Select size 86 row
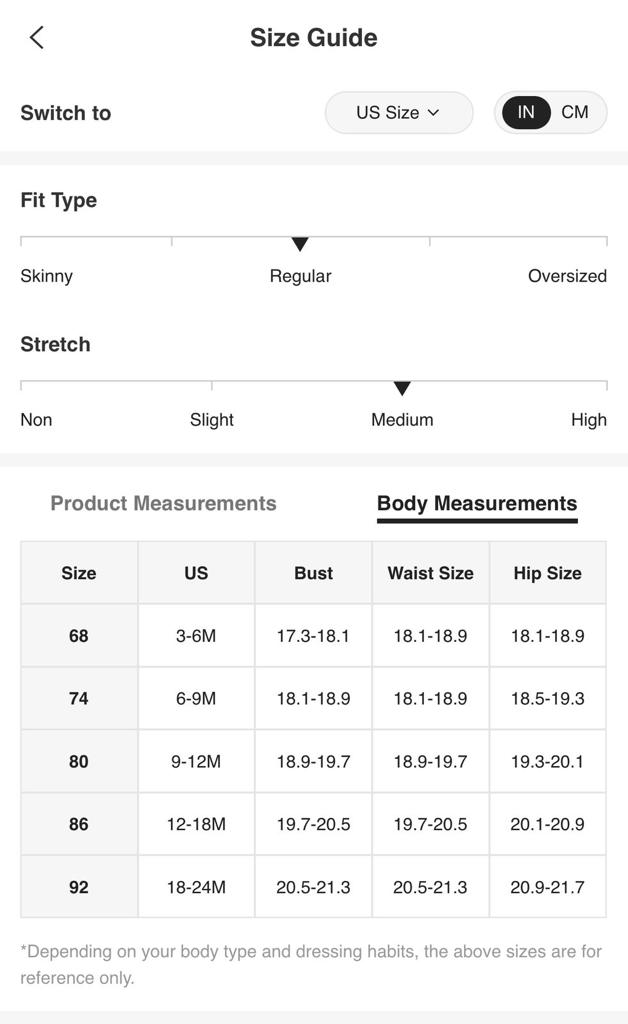This screenshot has height=1024, width=628. (x=79, y=825)
